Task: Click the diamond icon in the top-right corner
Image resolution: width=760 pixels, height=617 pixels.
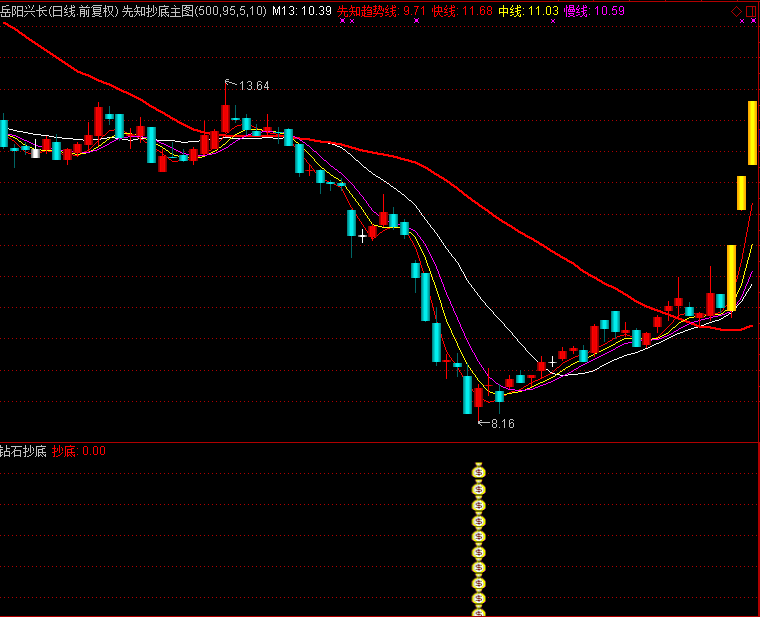Action: click(737, 11)
